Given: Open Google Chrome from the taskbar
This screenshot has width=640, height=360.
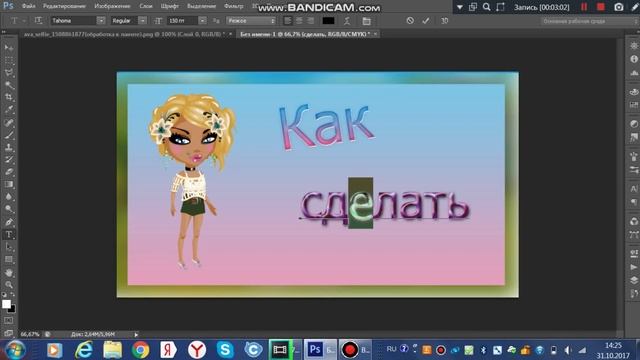Looking at the screenshot, I should click(x=140, y=350).
